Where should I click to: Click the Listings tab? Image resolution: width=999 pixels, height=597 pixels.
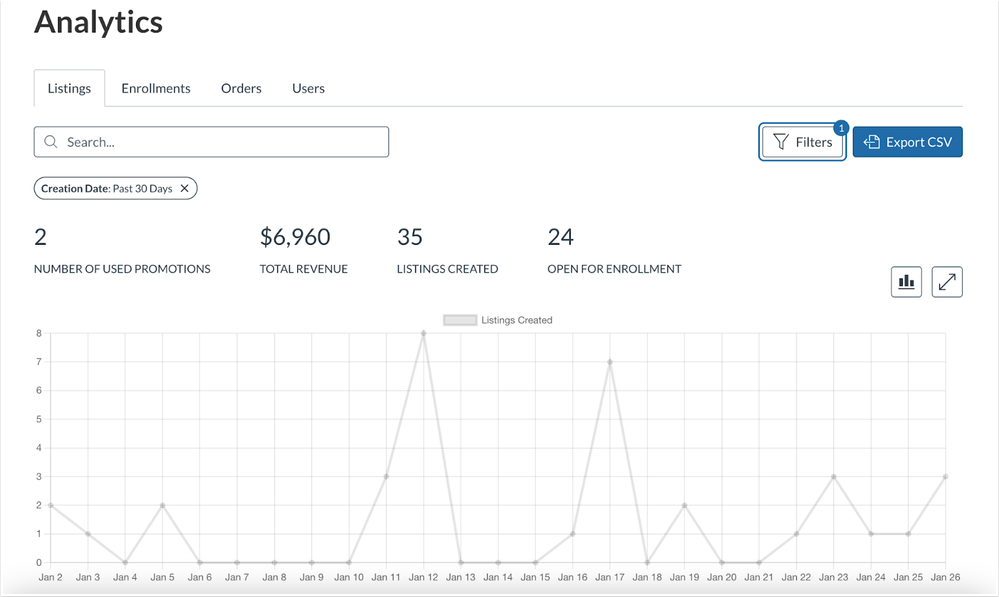69,88
